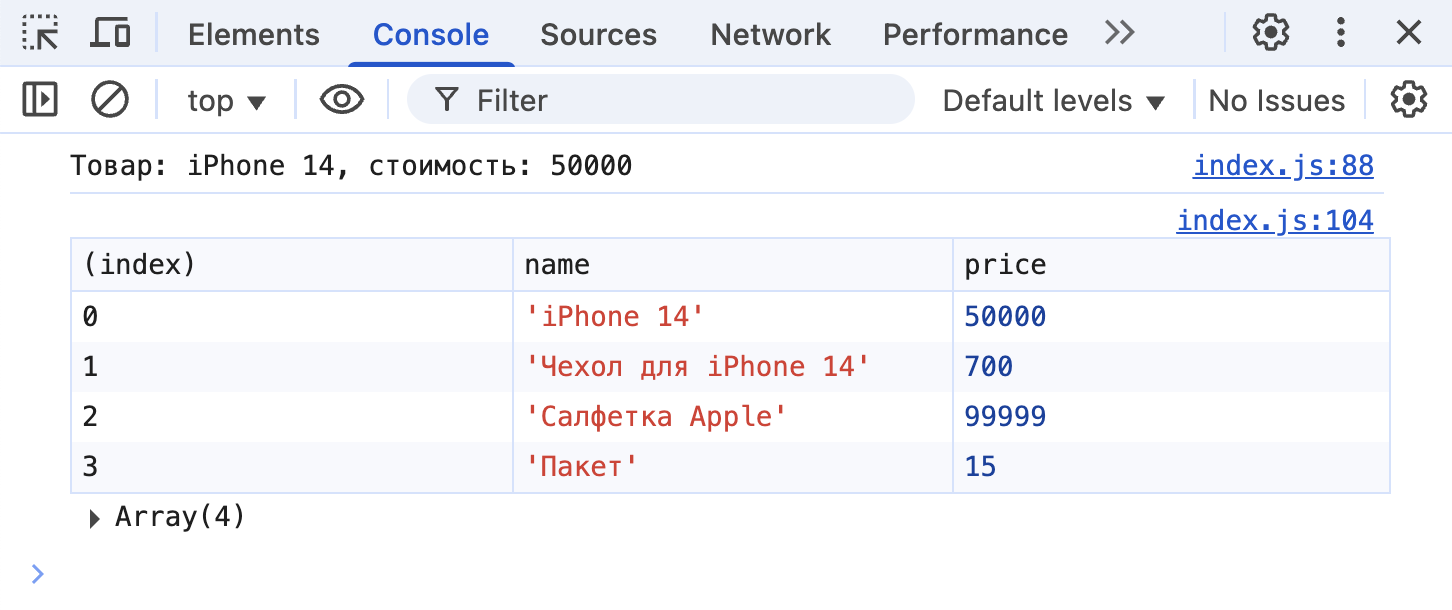Switch to the Elements tab
1452x610 pixels.
coord(253,35)
